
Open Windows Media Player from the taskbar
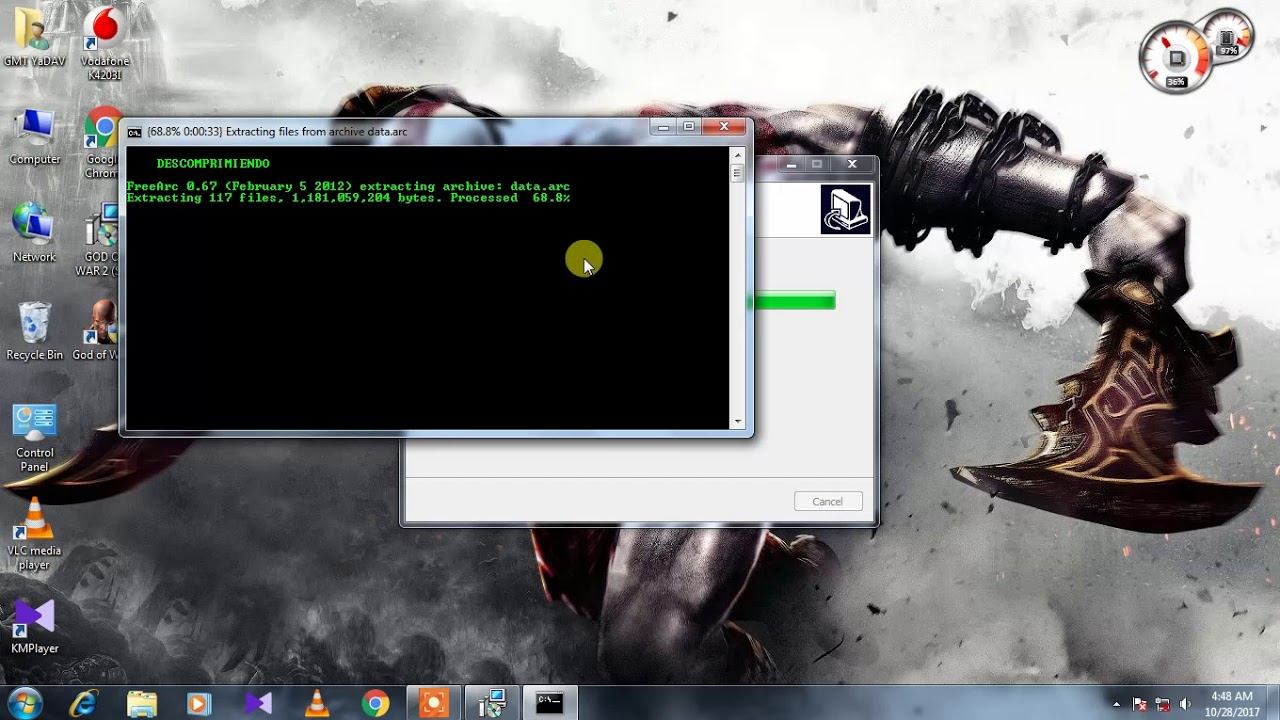point(199,703)
